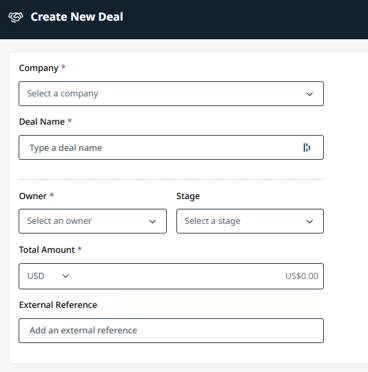The height and width of the screenshot is (372, 368).
Task: Click the handshake deal icon in header
Action: (x=16, y=17)
